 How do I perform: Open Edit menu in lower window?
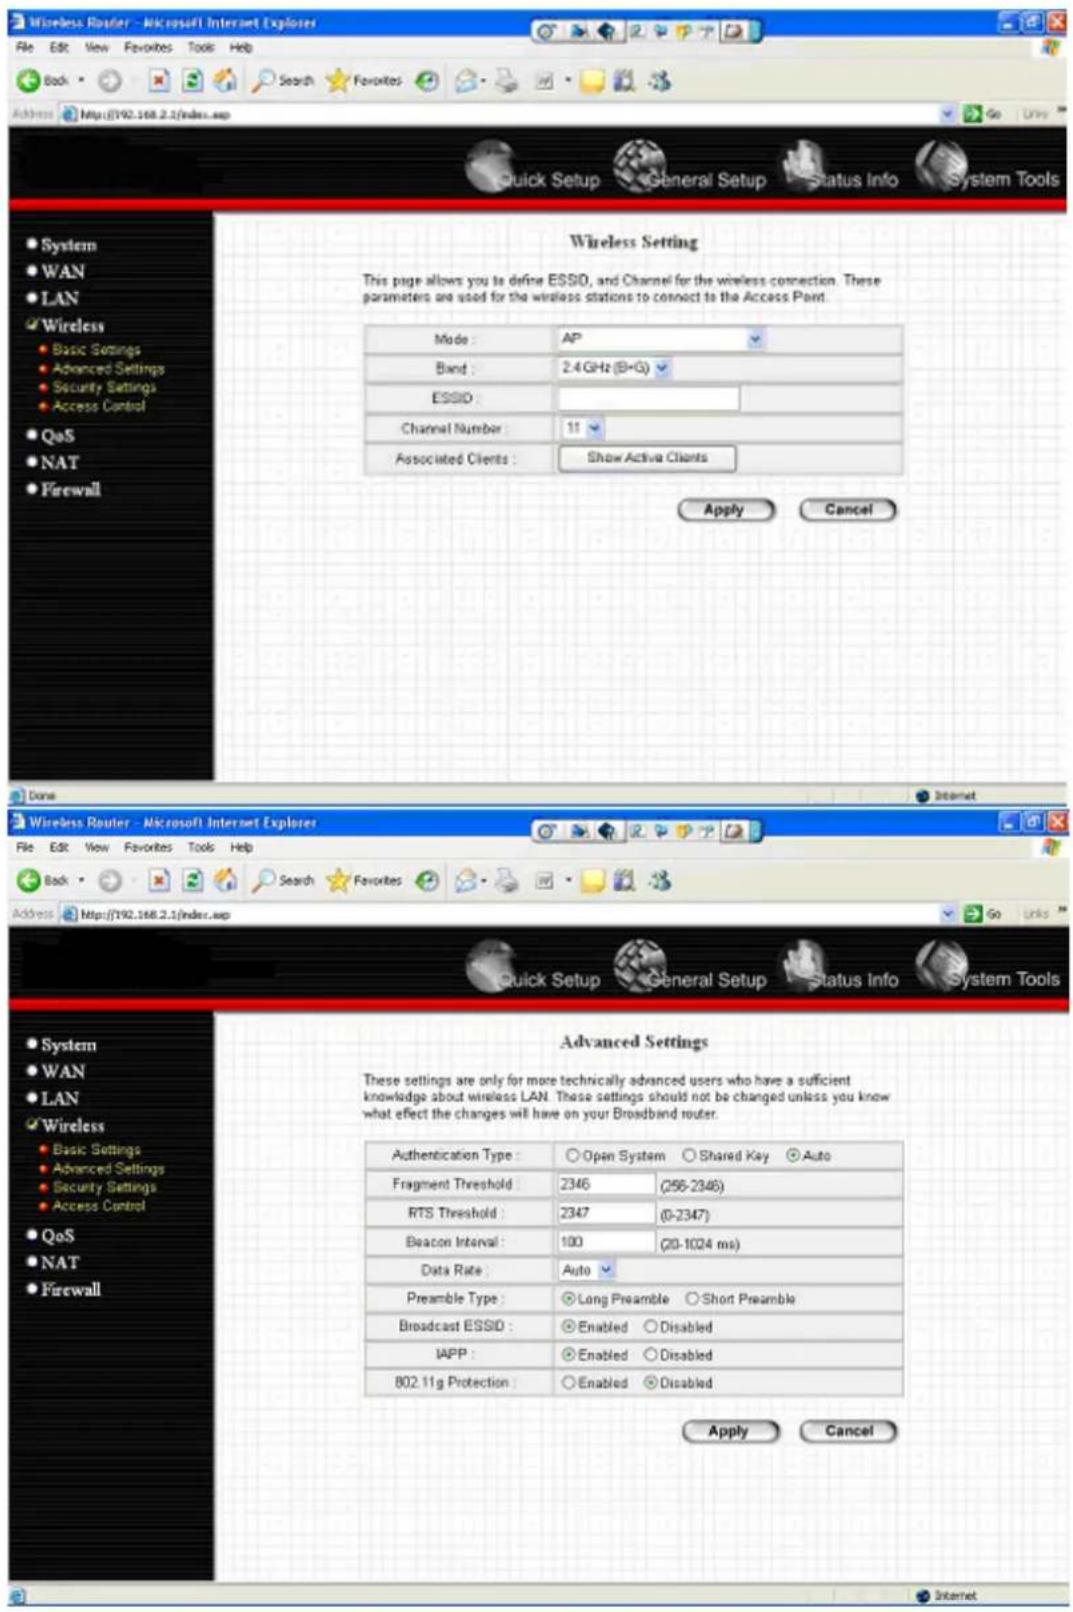pos(60,847)
